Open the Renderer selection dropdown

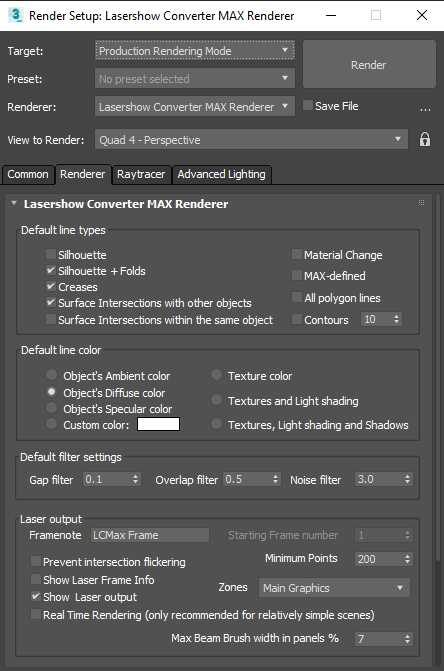(x=195, y=107)
